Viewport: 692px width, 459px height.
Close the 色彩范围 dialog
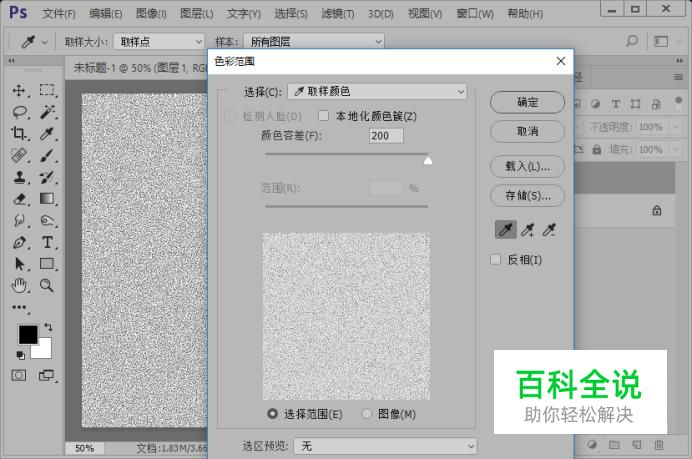[560, 61]
